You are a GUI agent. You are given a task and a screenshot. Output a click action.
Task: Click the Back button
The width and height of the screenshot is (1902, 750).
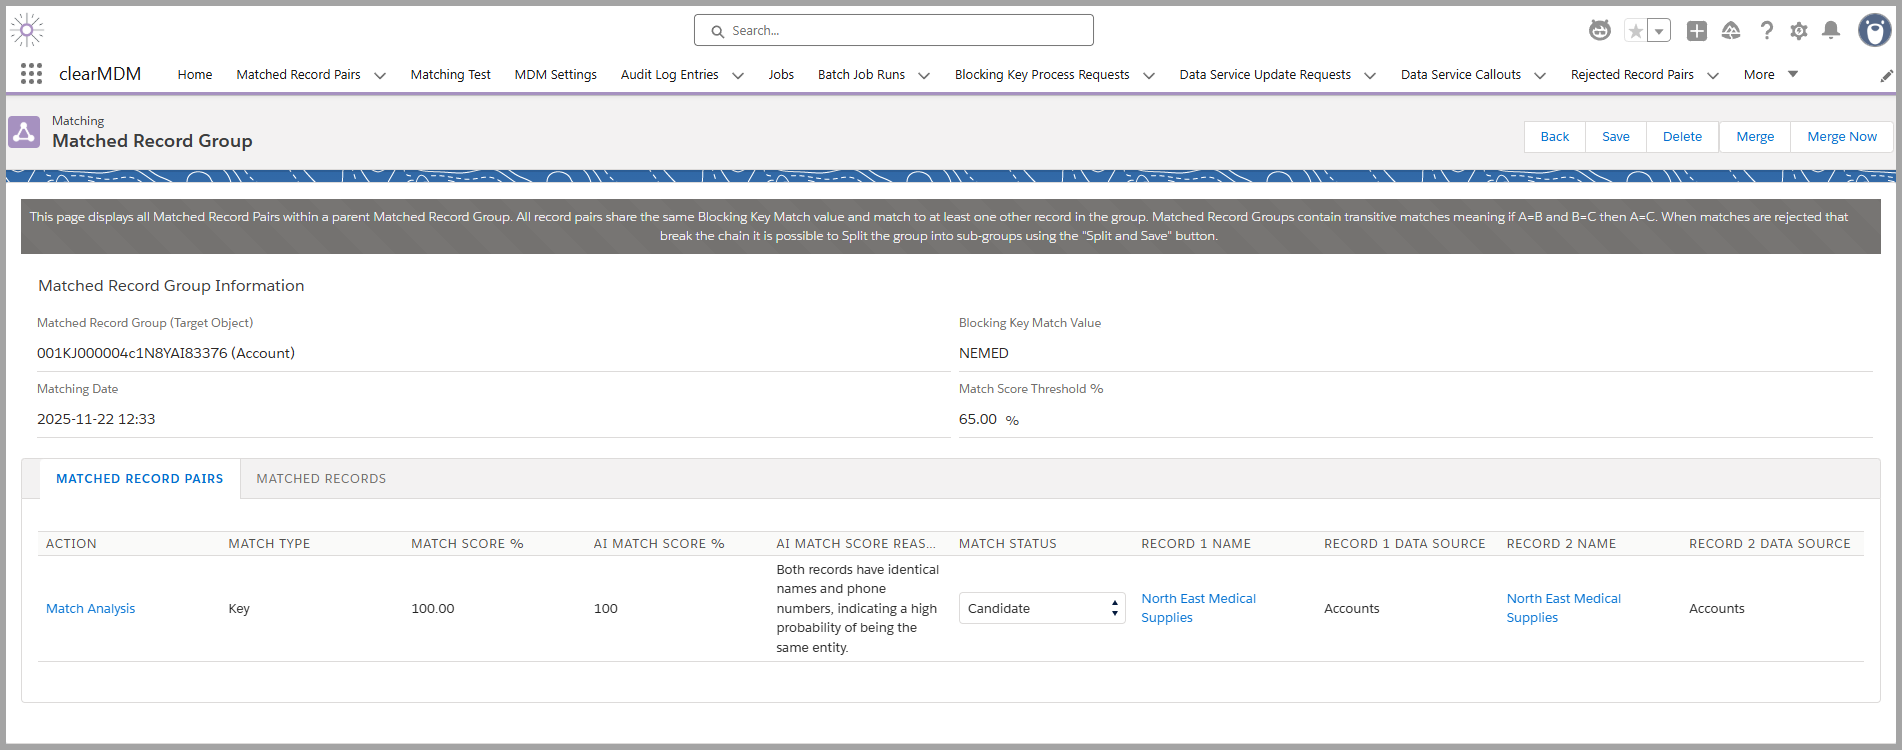[x=1555, y=137]
